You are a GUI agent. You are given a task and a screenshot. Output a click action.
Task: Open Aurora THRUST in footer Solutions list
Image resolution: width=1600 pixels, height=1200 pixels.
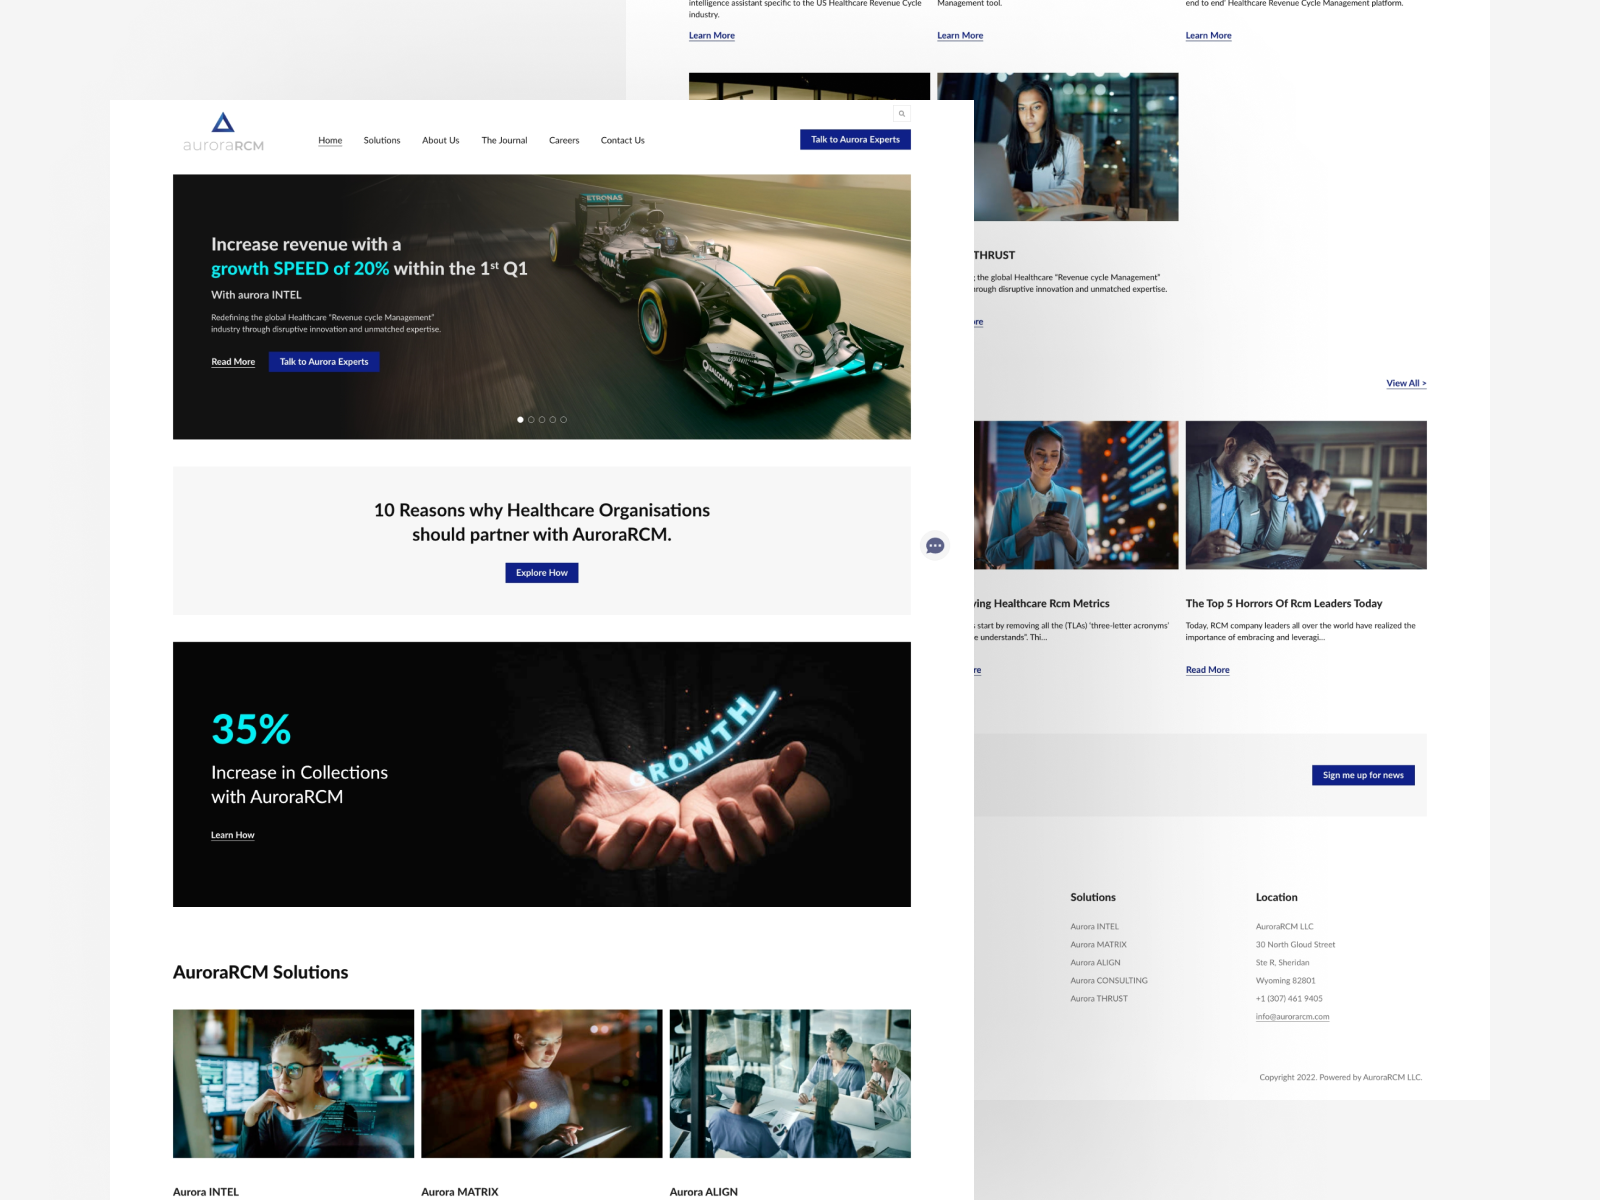click(1097, 998)
